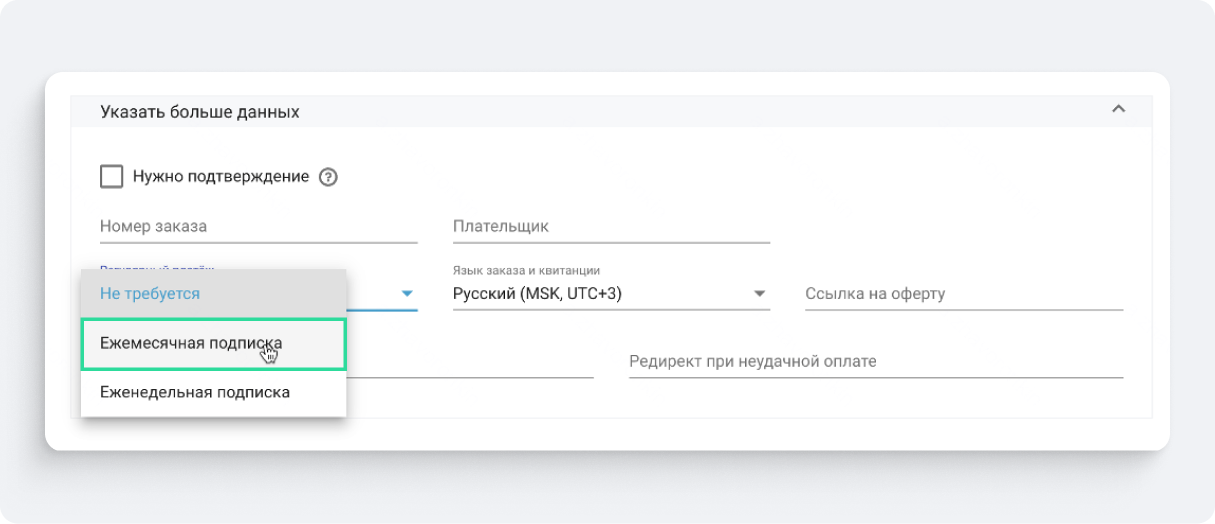Click into the "Плательщик" field
1215x524 pixels.
tap(610, 227)
